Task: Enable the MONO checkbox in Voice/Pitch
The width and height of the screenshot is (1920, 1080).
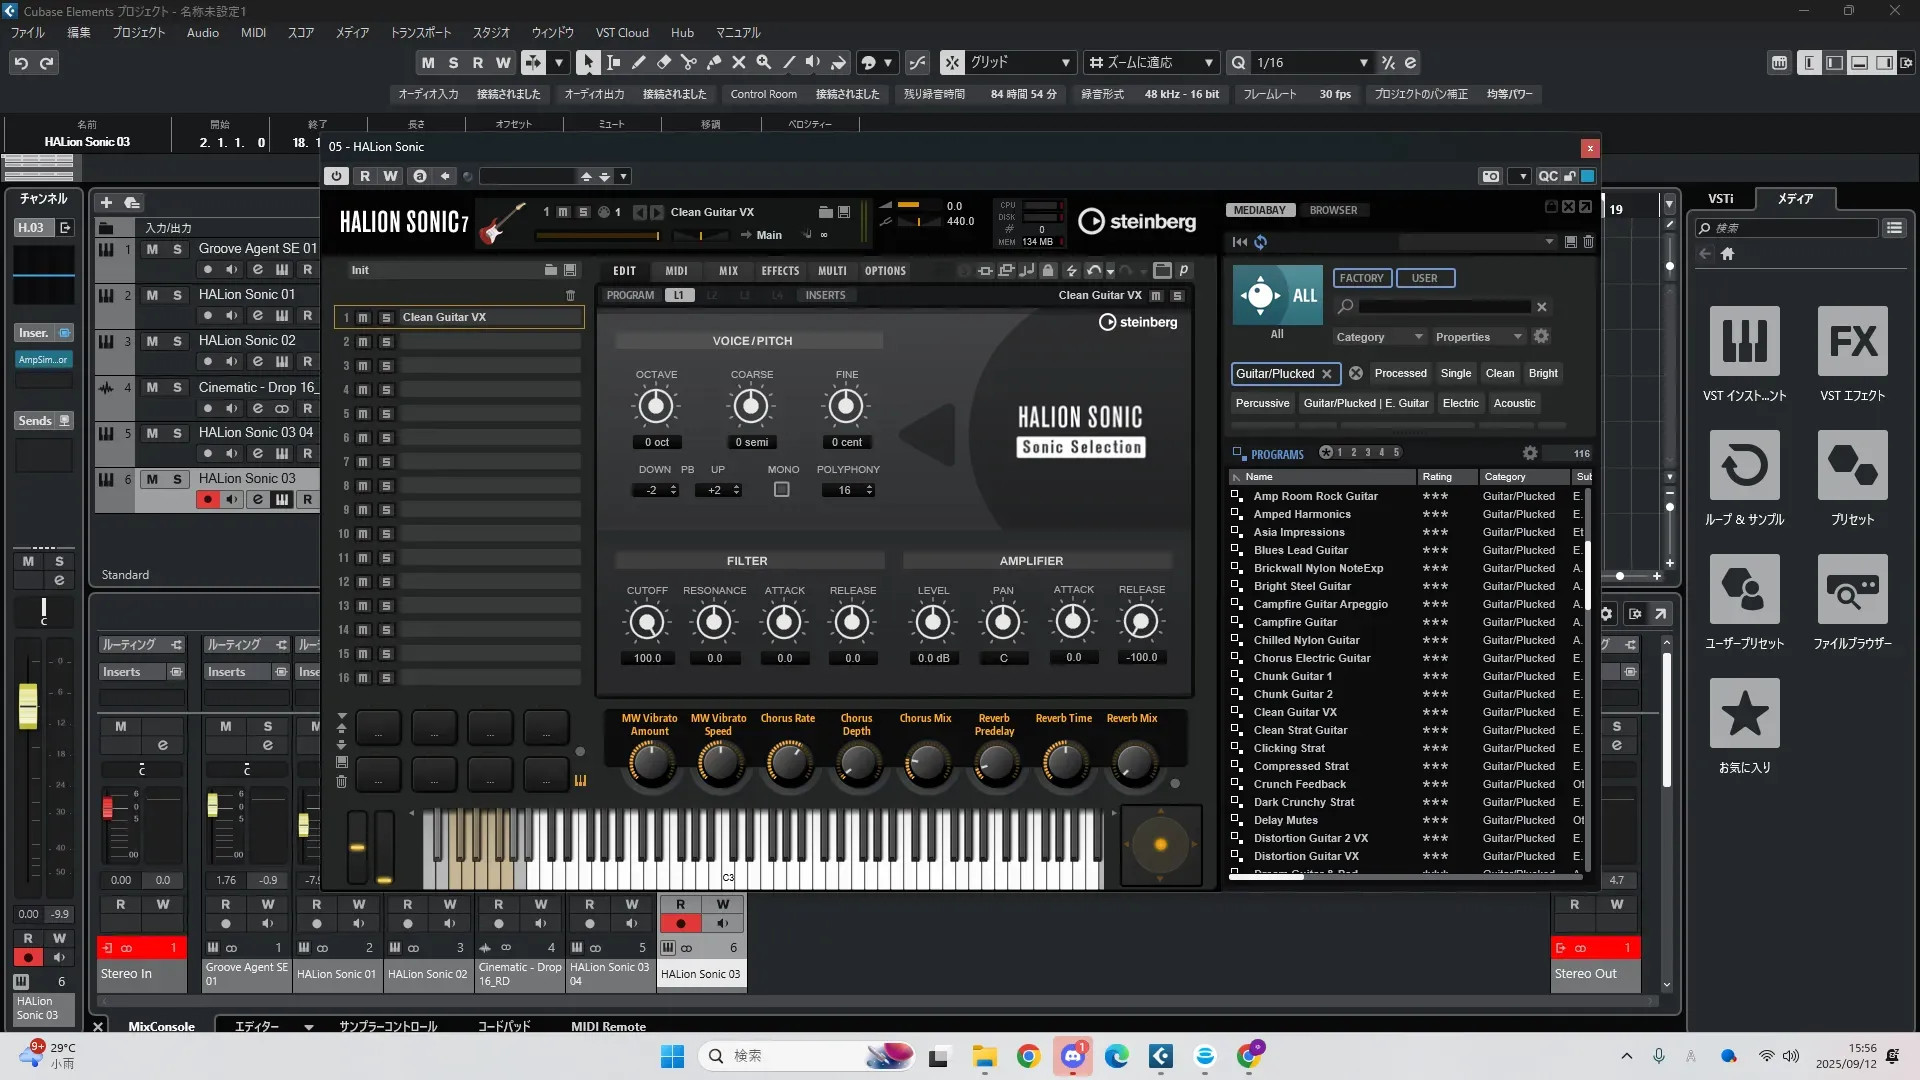Action: tap(782, 490)
